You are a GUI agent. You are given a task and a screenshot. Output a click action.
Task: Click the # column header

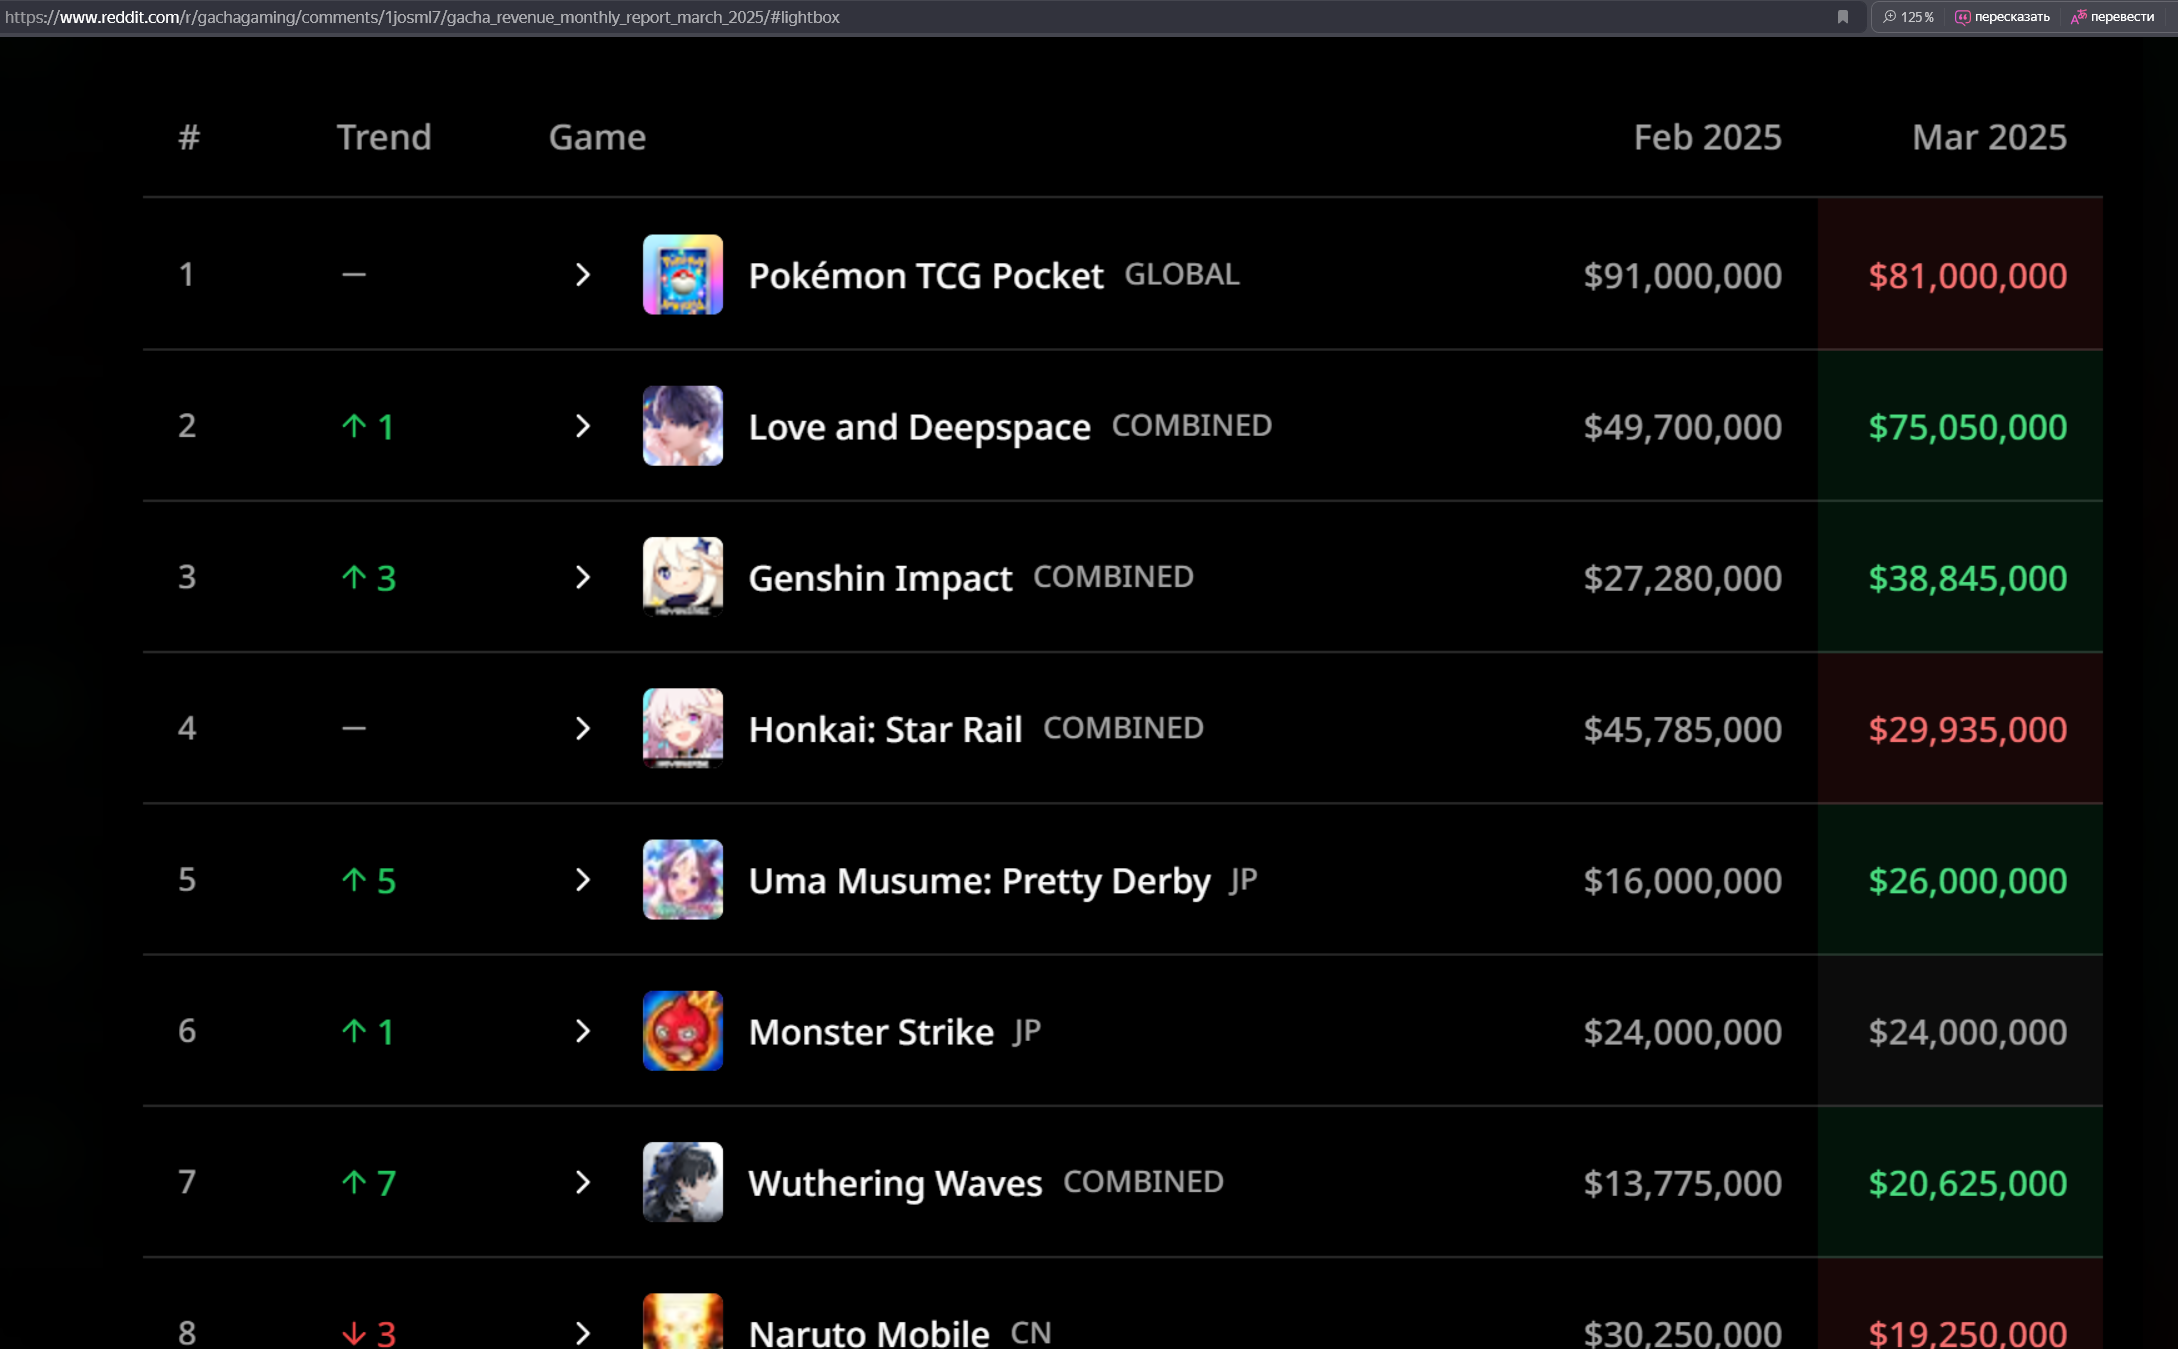[x=189, y=137]
